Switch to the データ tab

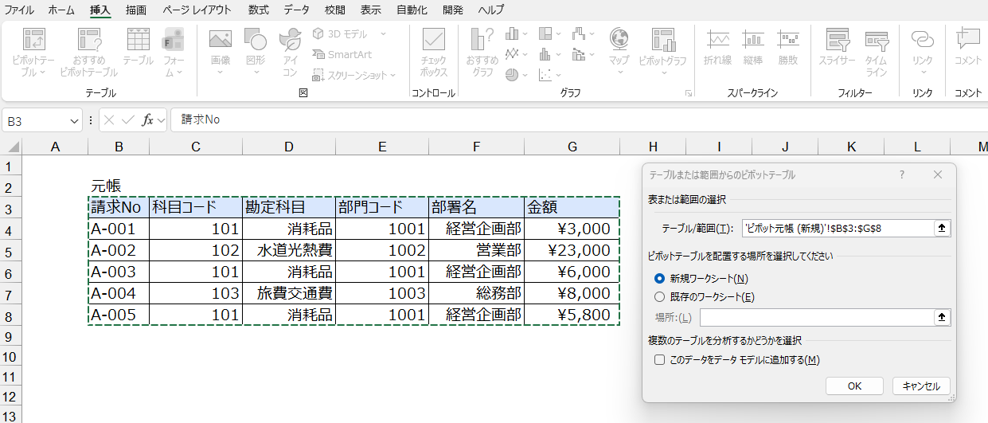click(x=296, y=10)
